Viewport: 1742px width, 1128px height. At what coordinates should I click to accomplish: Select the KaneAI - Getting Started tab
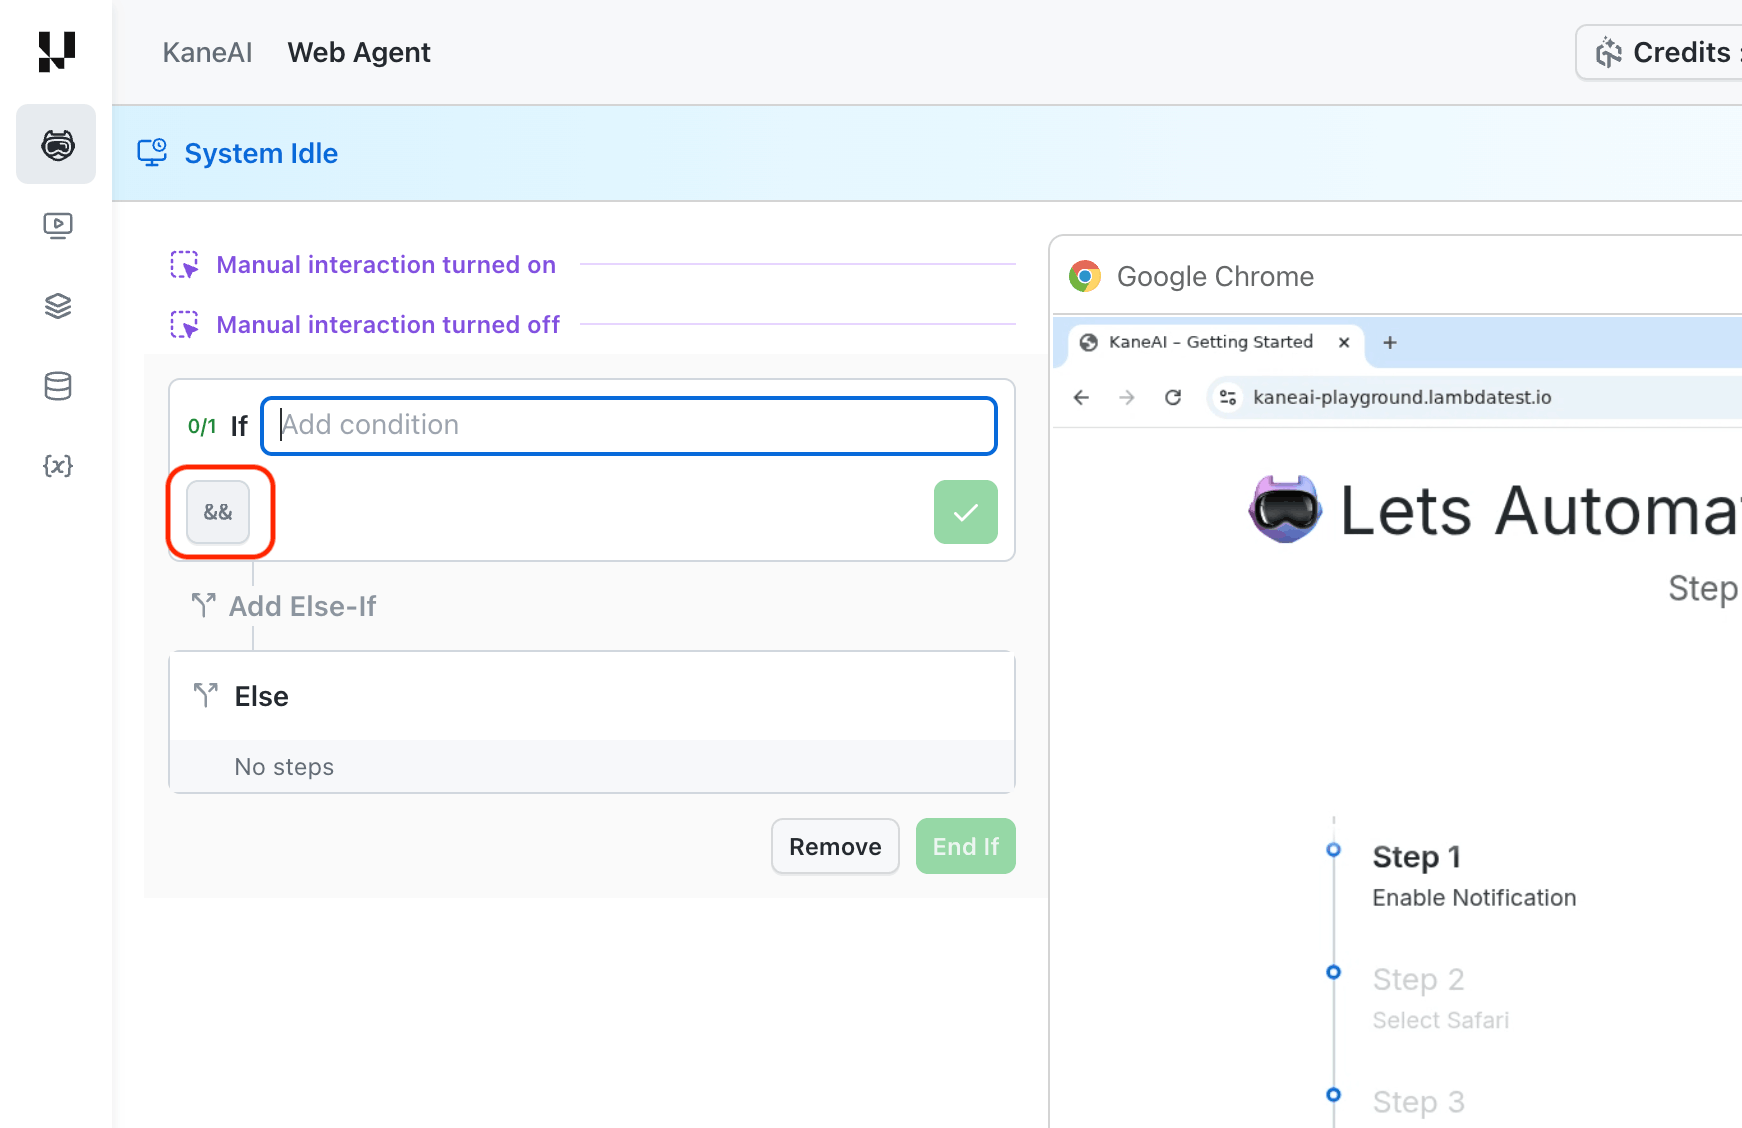pos(1210,342)
